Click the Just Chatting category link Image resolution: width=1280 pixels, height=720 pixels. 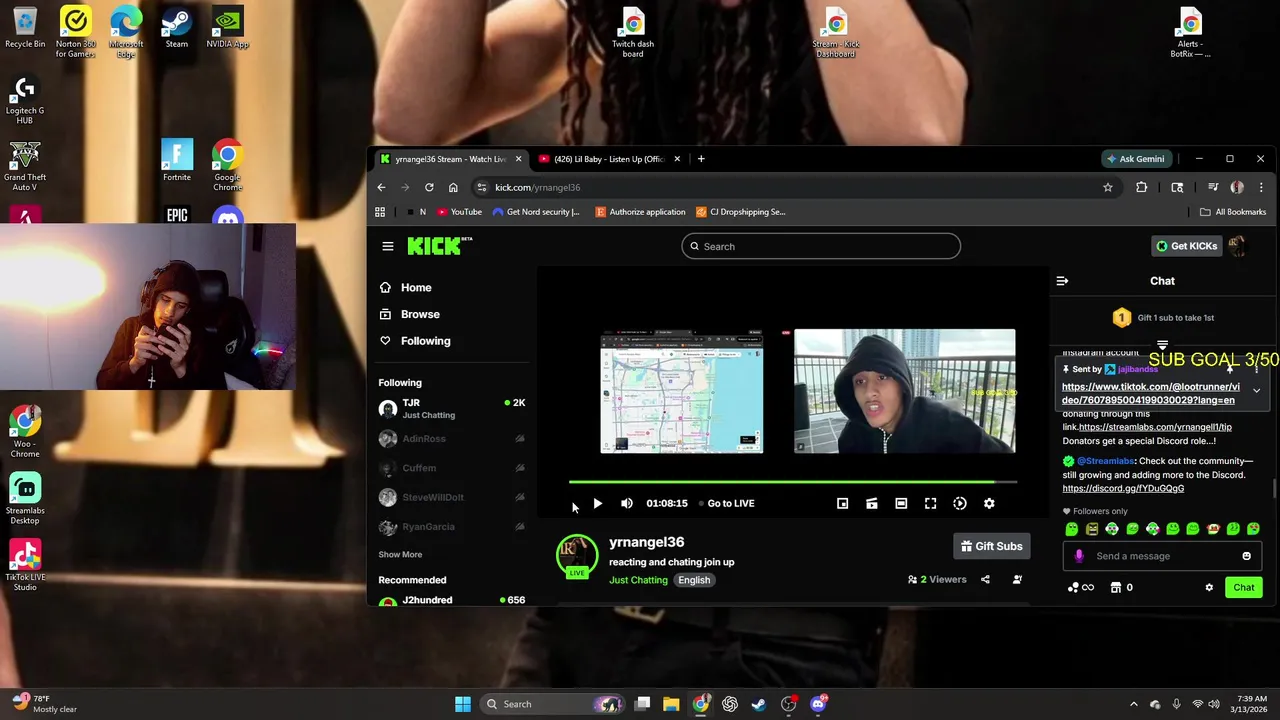(638, 580)
